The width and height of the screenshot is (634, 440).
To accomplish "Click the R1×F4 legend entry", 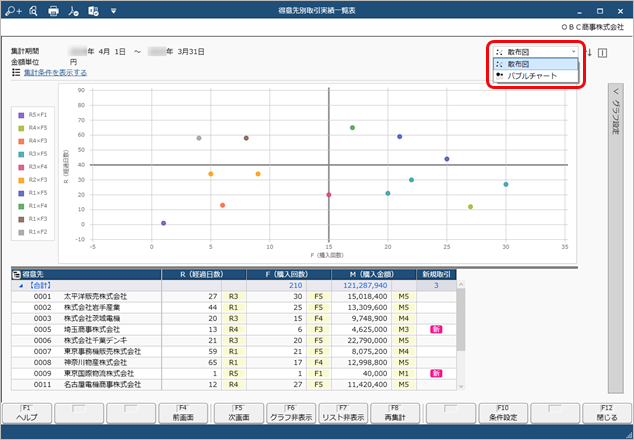I will pyautogui.click(x=33, y=206).
